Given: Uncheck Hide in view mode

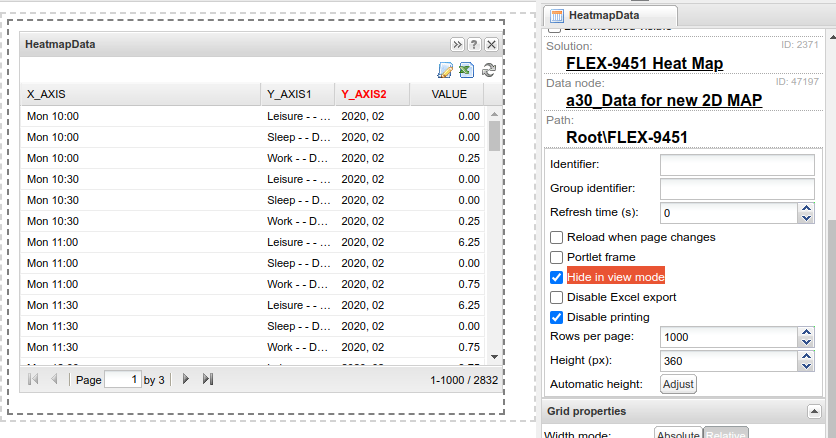Looking at the screenshot, I should coord(556,277).
